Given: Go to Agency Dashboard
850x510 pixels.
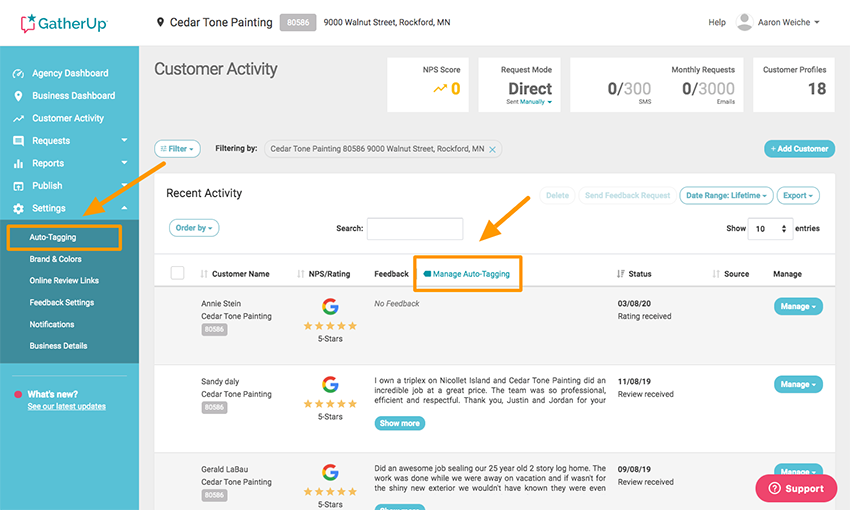Looking at the screenshot, I should click(x=70, y=73).
